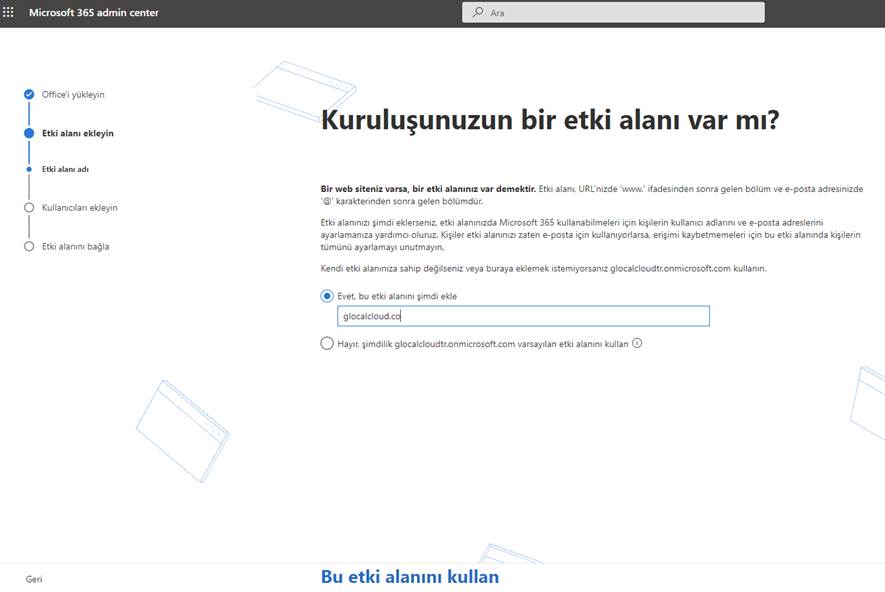Go back using the Geri link
The width and height of the screenshot is (885, 592).
click(x=34, y=579)
